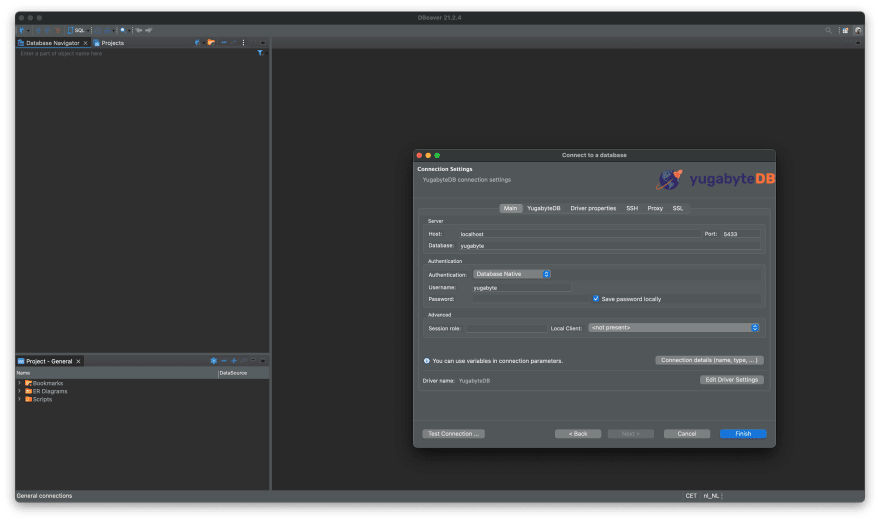Click the blue Search magnifier icon in toolbar
Screen dimensions: 880x521
click(x=123, y=30)
